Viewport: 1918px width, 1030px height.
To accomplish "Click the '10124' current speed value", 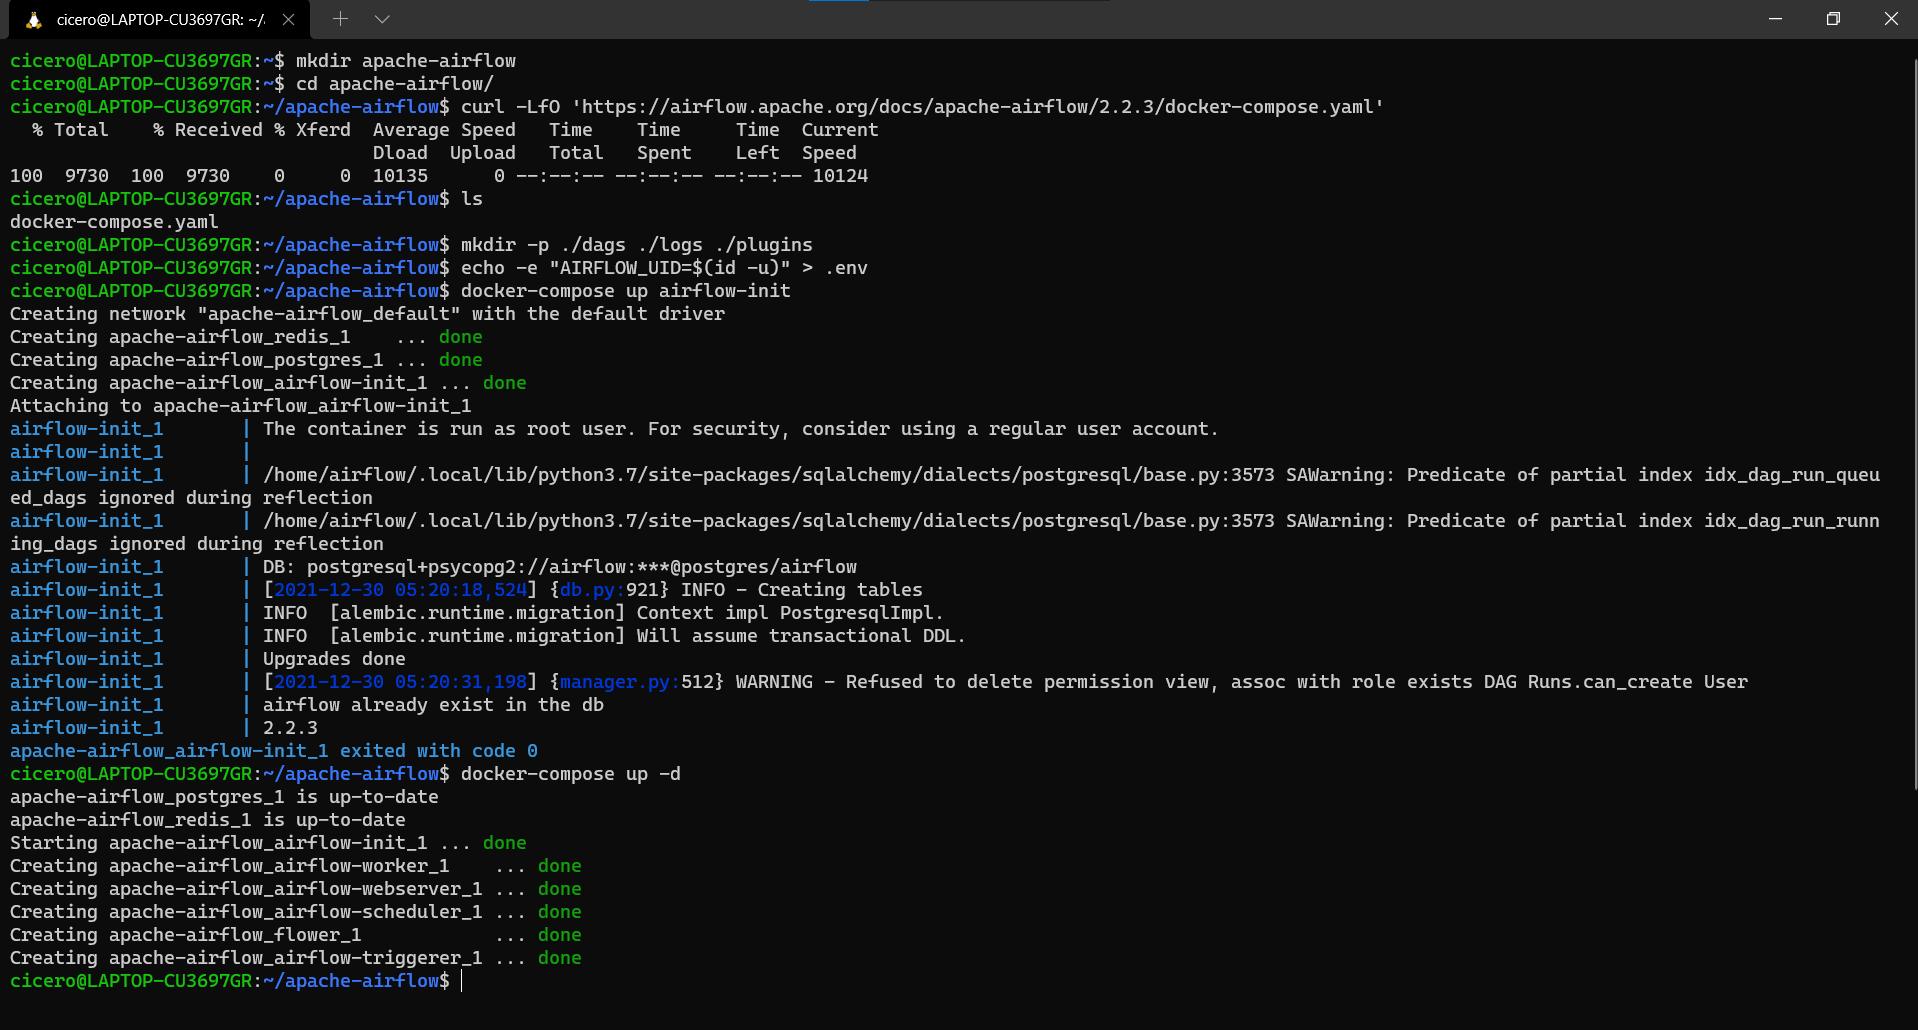I will point(840,176).
